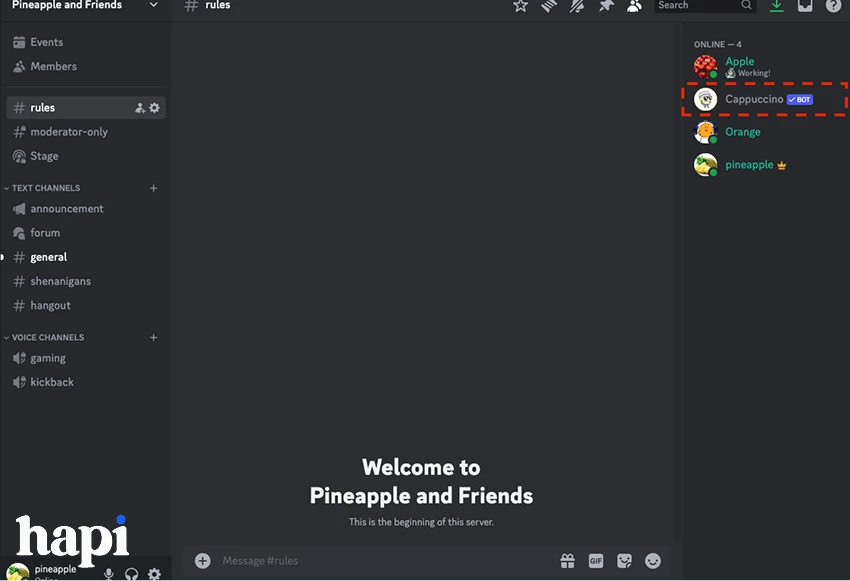Join the Stage channel
This screenshot has height=581, width=850.
point(86,156)
